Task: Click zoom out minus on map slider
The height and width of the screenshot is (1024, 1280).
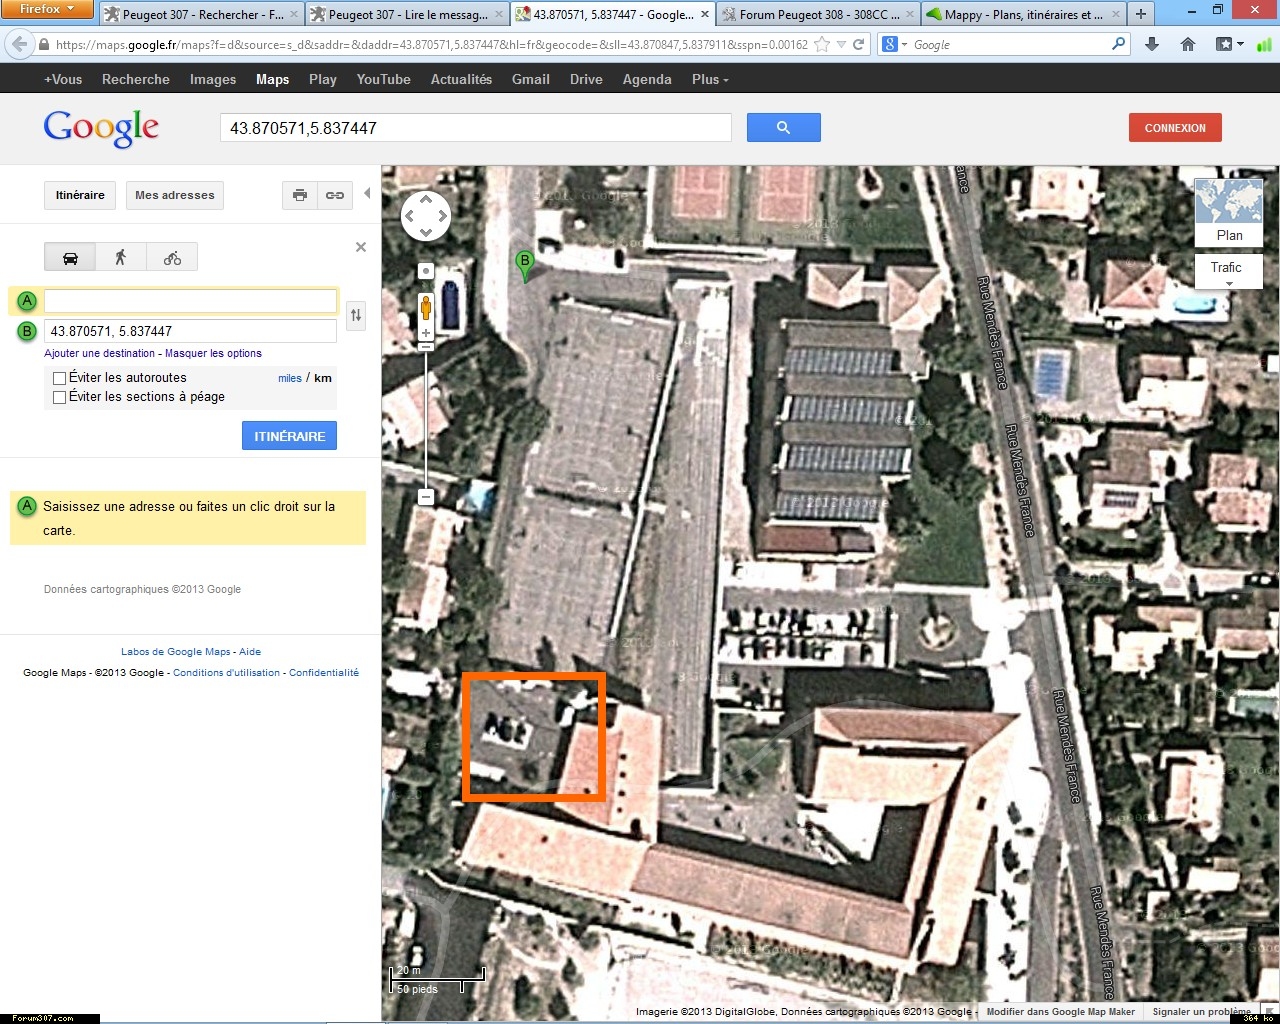Action: pos(426,497)
